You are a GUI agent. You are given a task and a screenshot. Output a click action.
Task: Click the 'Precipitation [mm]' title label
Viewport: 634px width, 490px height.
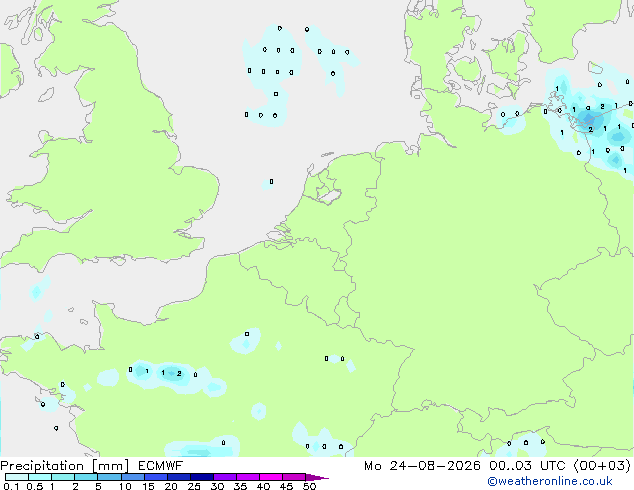pyautogui.click(x=65, y=466)
